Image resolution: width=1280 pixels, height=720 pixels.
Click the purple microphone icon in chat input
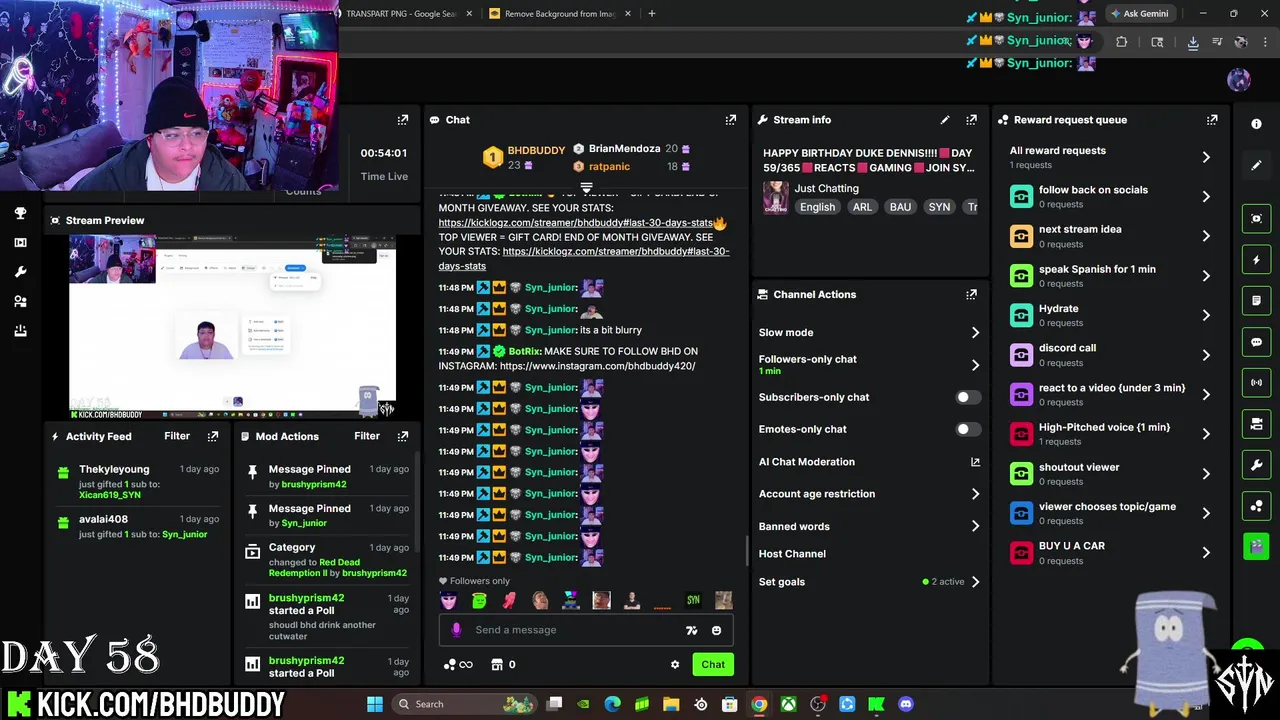pos(456,630)
